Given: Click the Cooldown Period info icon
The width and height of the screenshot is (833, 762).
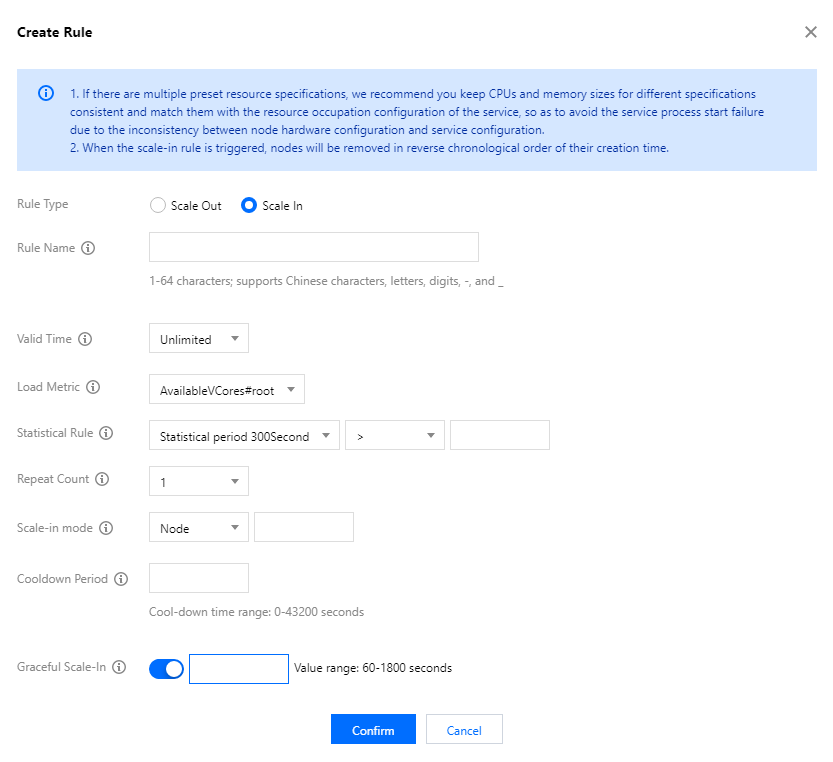Looking at the screenshot, I should (x=121, y=579).
